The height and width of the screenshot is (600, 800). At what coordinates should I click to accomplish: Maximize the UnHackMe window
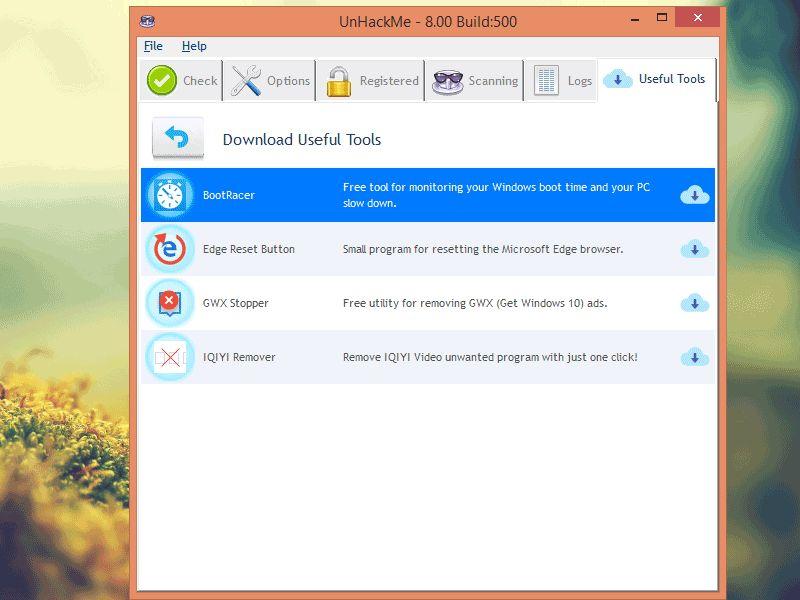(x=662, y=18)
